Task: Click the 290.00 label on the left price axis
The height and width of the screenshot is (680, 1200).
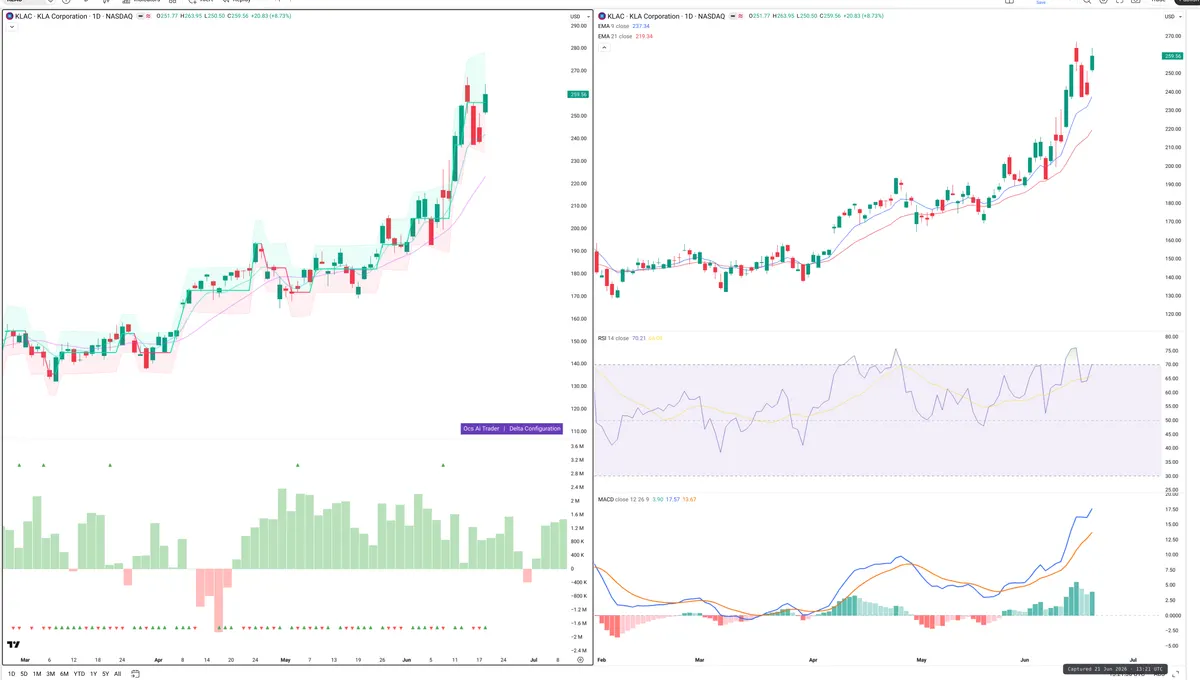Action: [x=578, y=26]
